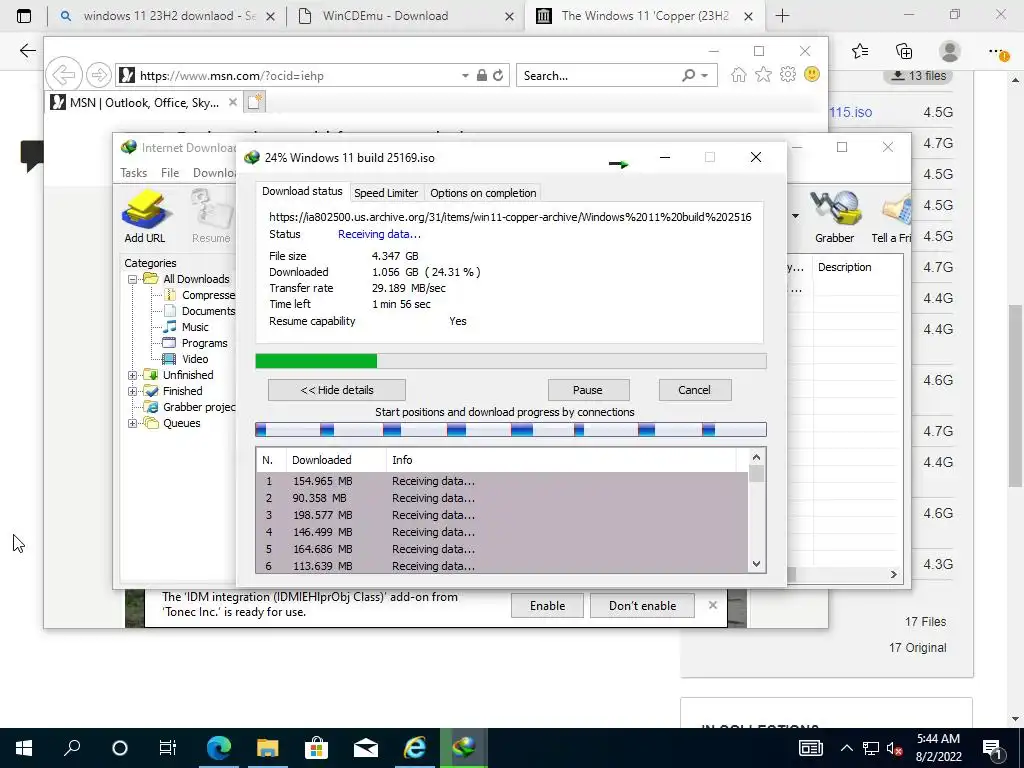Image resolution: width=1024 pixels, height=768 pixels.
Task: Click the smiley feedback icon
Action: click(812, 74)
